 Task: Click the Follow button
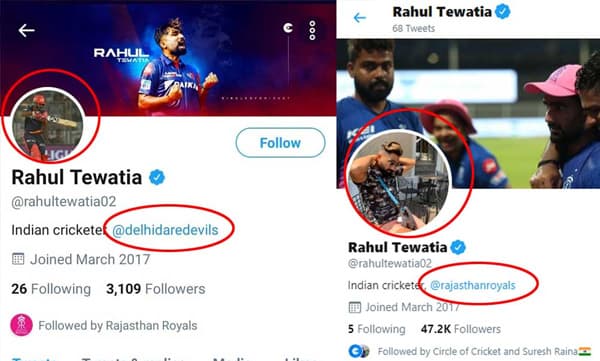pos(280,143)
